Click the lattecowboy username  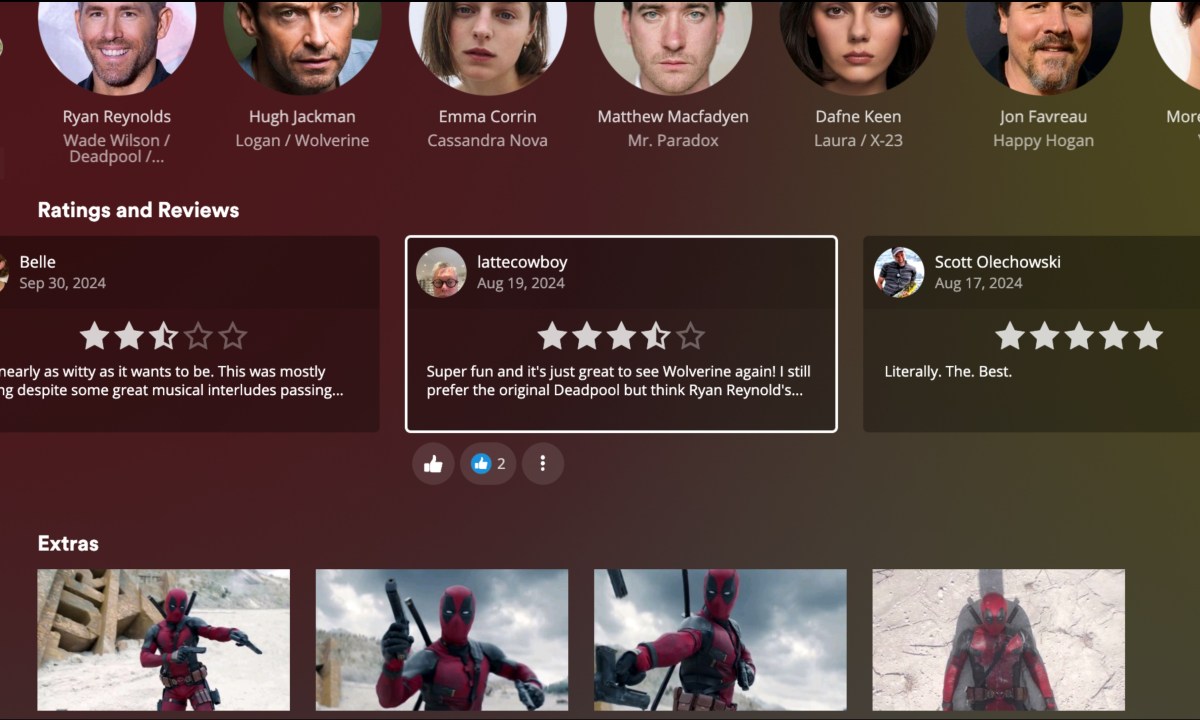[522, 262]
